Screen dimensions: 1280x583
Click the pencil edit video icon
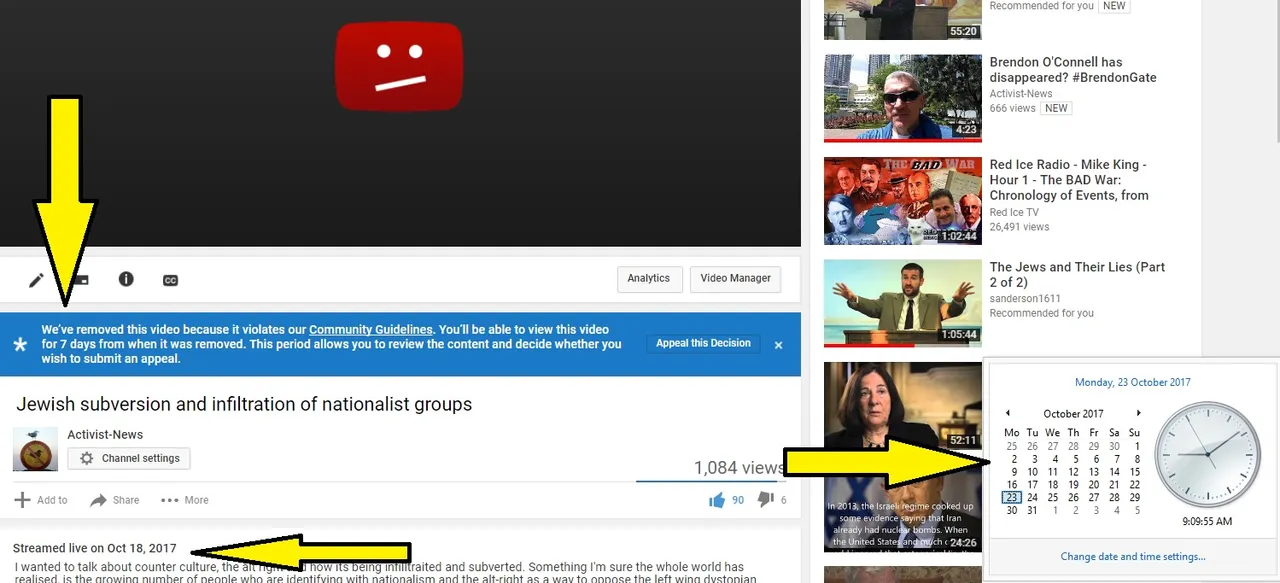click(36, 280)
